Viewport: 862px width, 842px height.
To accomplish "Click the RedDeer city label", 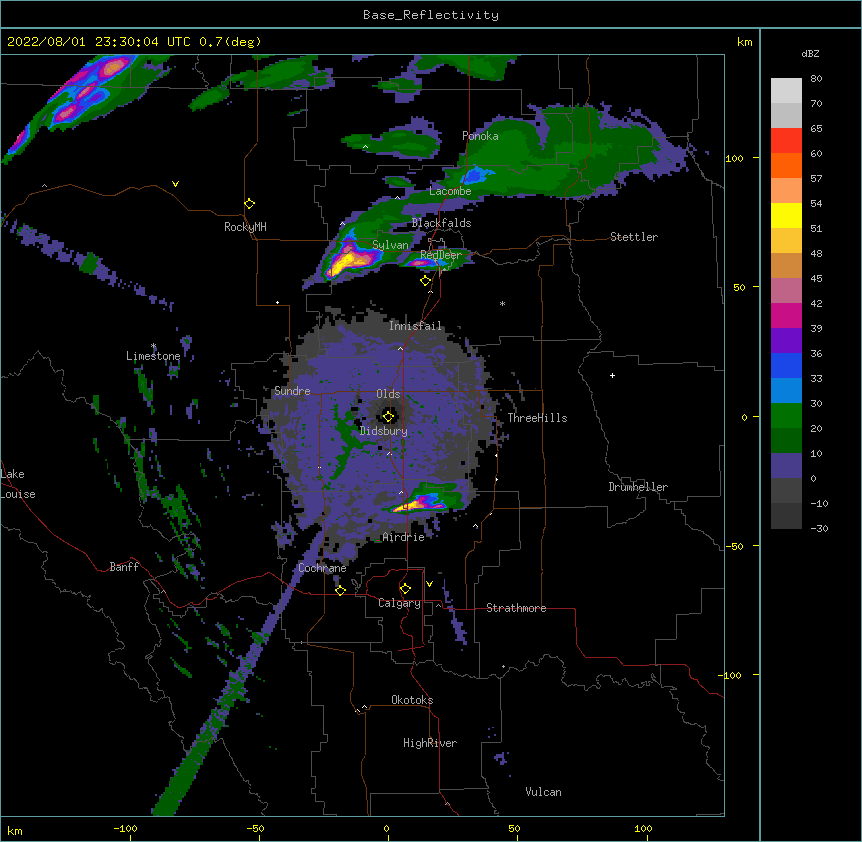I will pyautogui.click(x=441, y=255).
